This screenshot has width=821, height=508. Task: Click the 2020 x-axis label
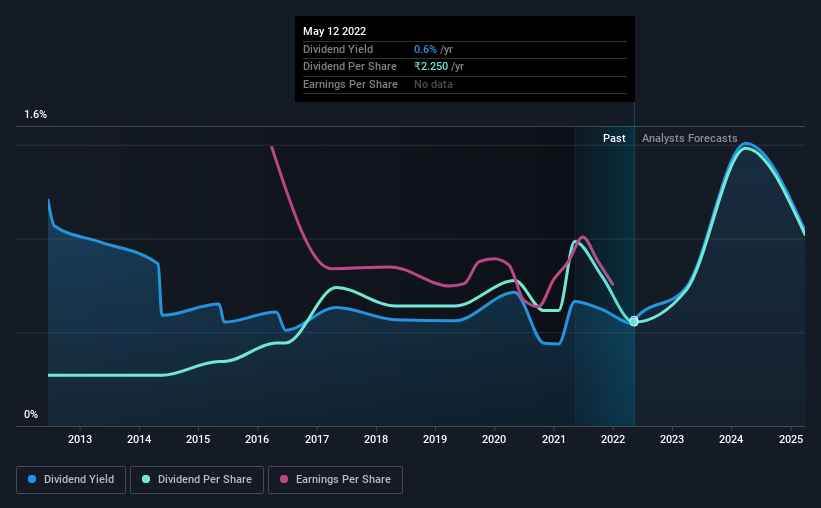click(494, 439)
